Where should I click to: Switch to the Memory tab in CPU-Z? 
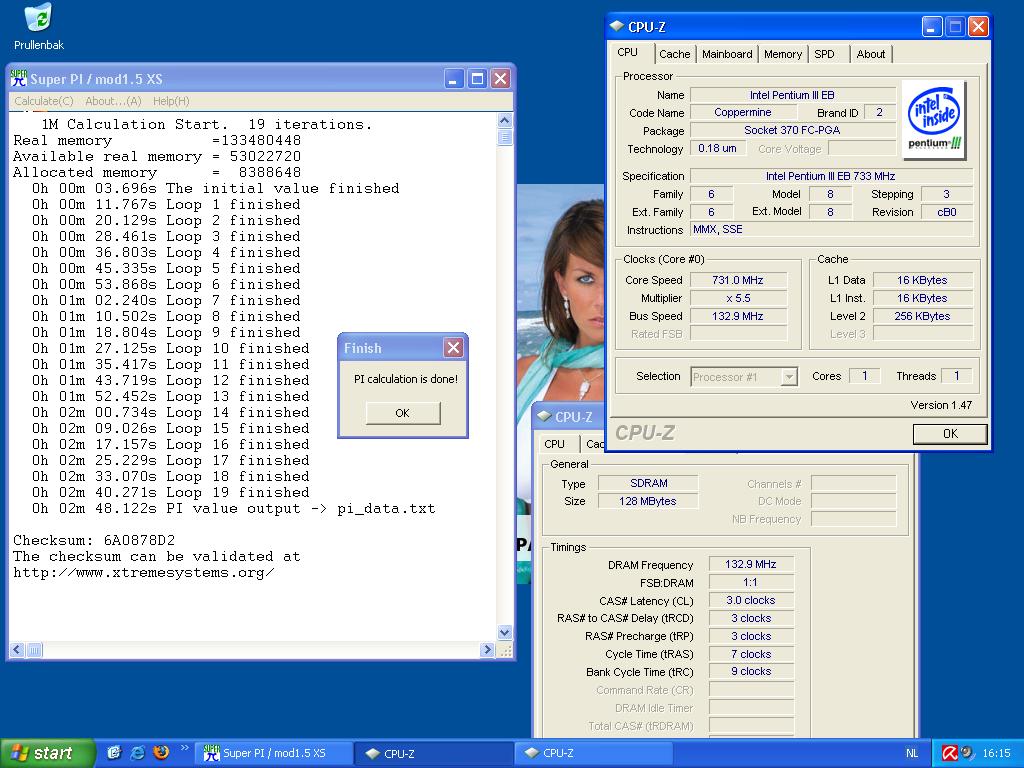pyautogui.click(x=783, y=54)
